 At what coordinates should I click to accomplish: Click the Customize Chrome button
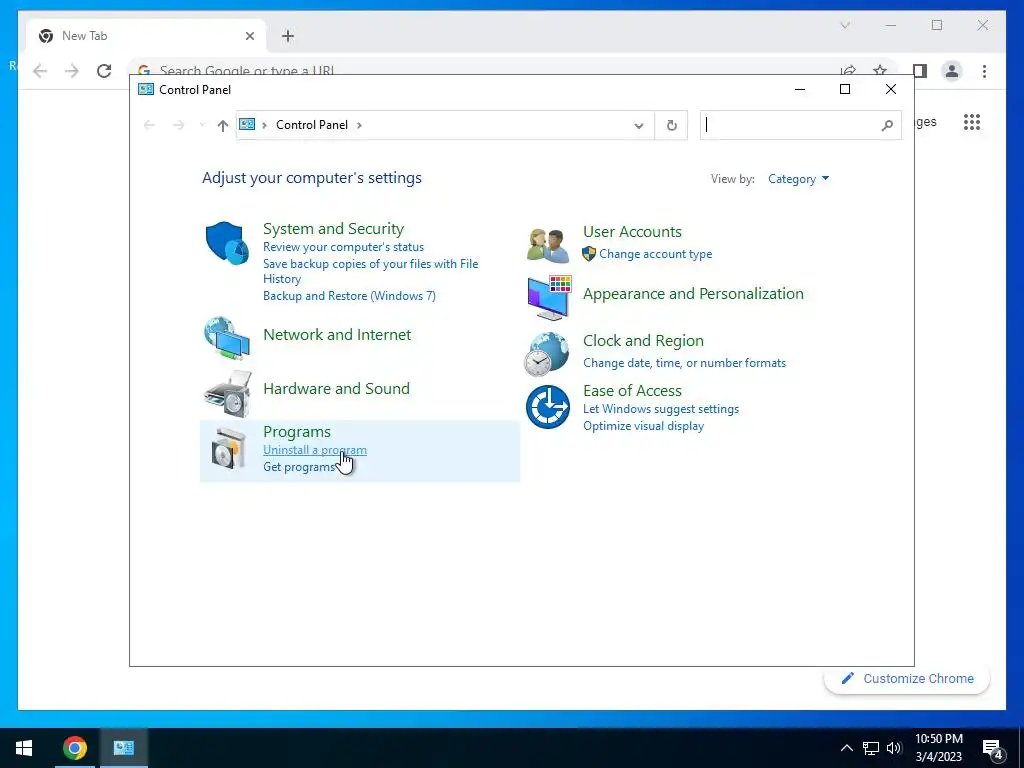point(907,679)
